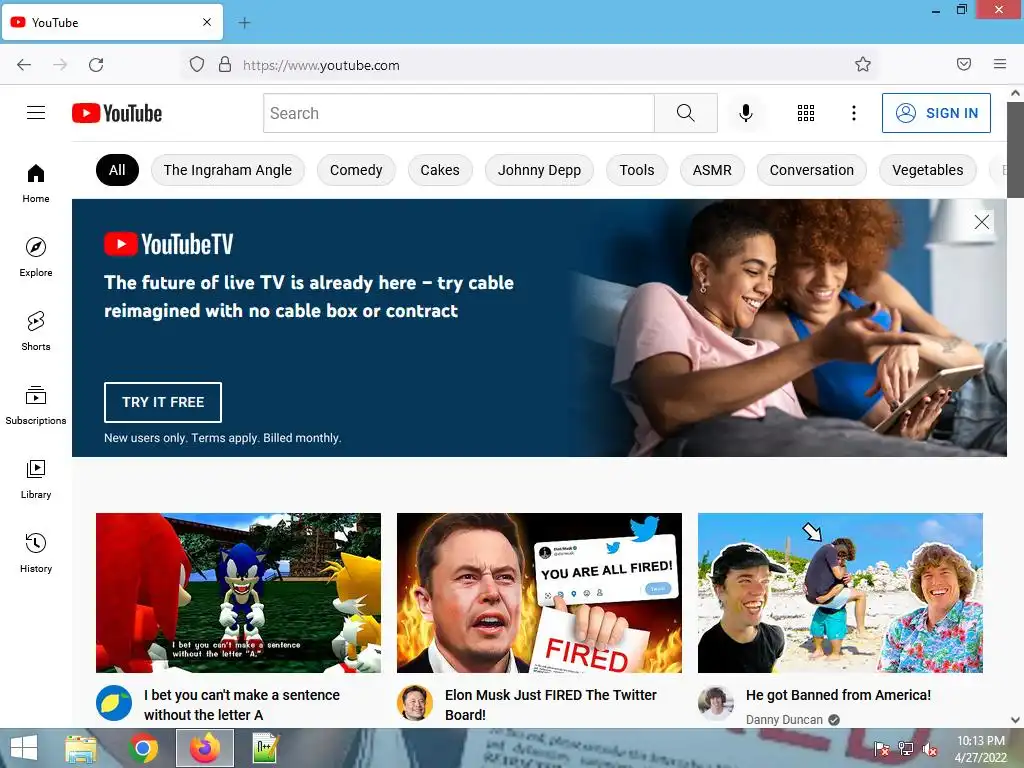Close the YouTube browser tab
Viewport: 1024px width, 768px height.
pyautogui.click(x=207, y=22)
